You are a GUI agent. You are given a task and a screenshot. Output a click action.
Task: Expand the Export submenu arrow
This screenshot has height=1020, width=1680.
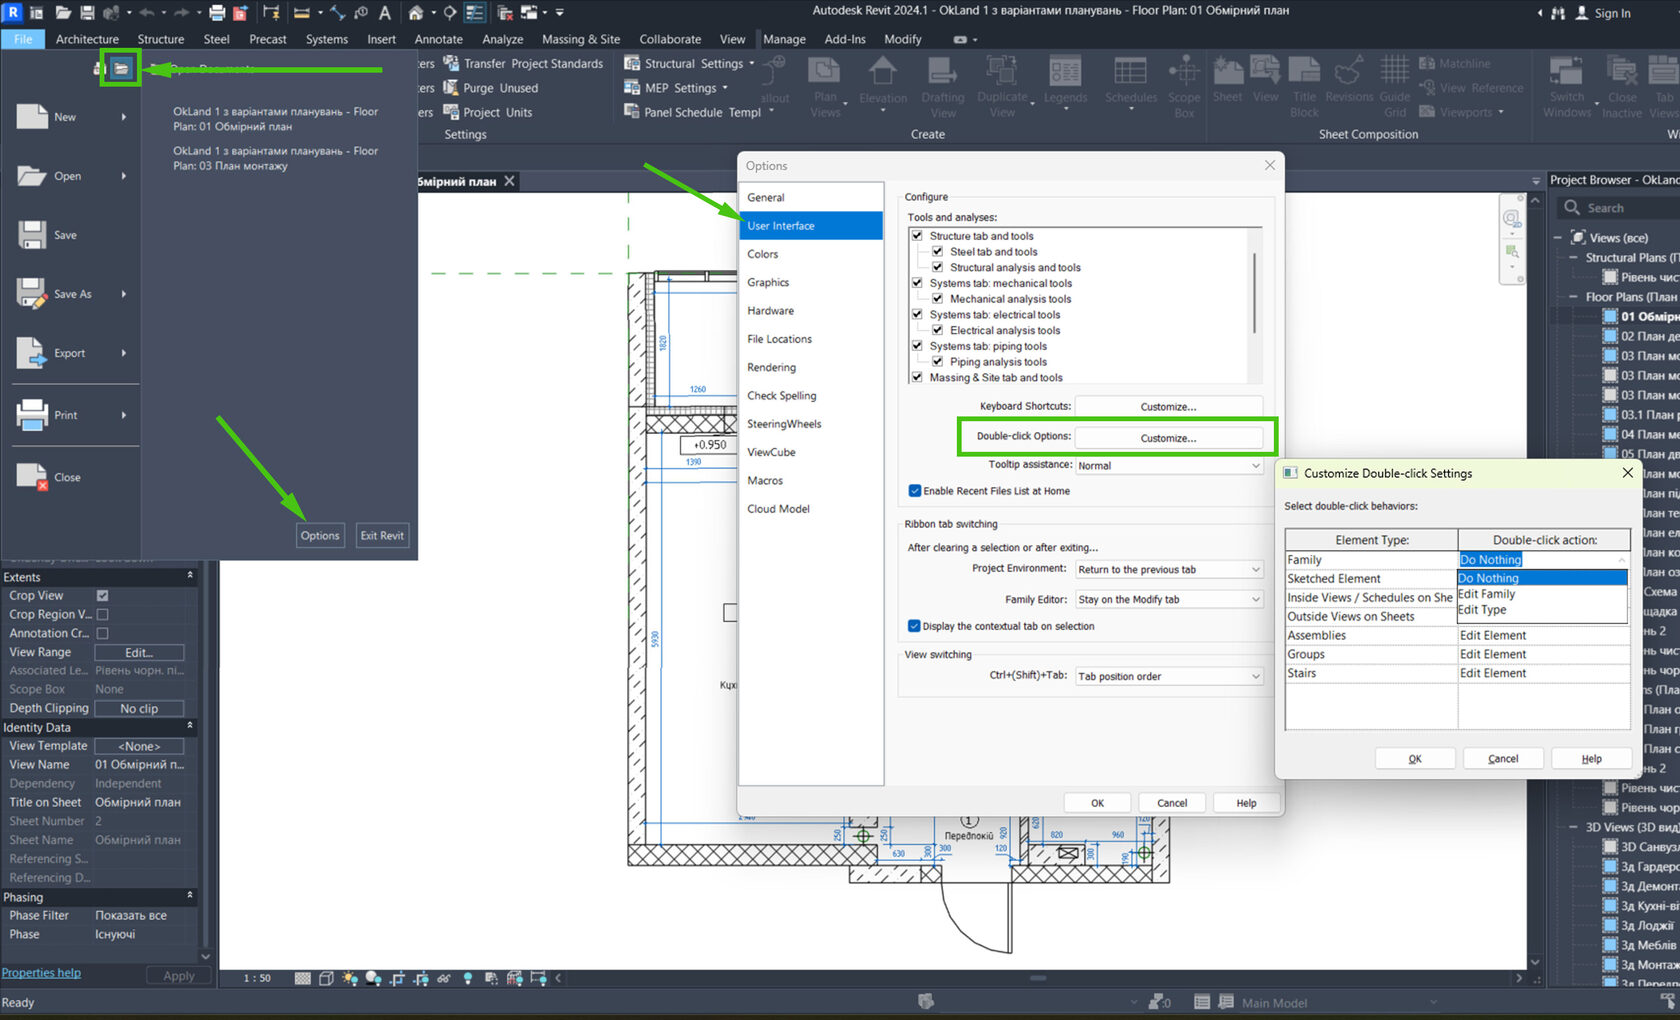pos(124,353)
